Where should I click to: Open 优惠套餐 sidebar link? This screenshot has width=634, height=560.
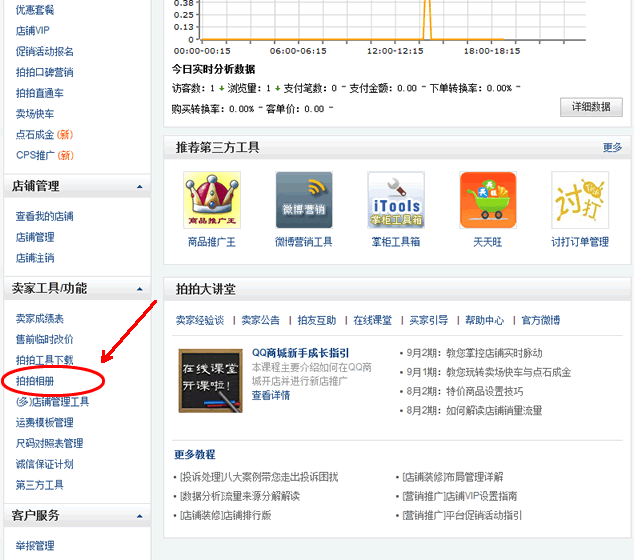(35, 10)
